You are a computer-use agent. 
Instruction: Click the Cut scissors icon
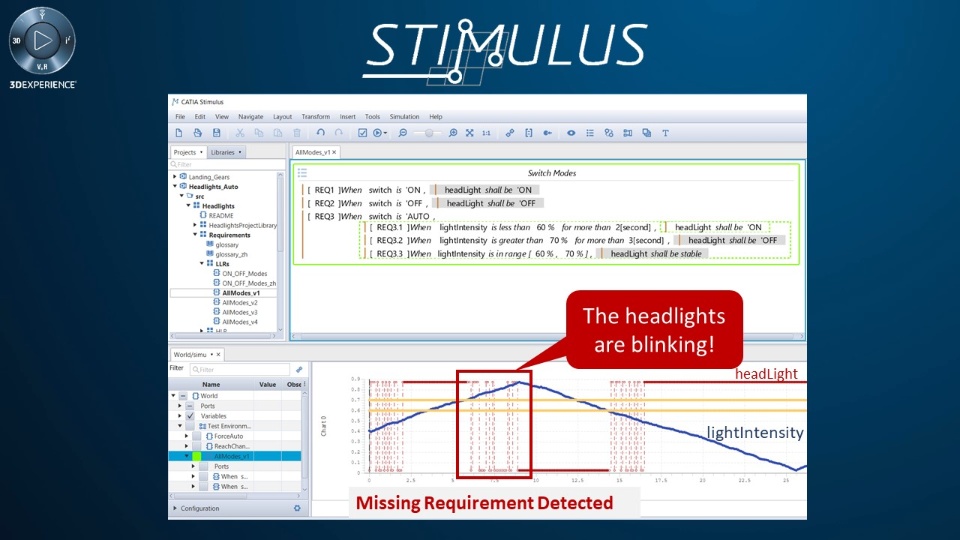coord(240,133)
